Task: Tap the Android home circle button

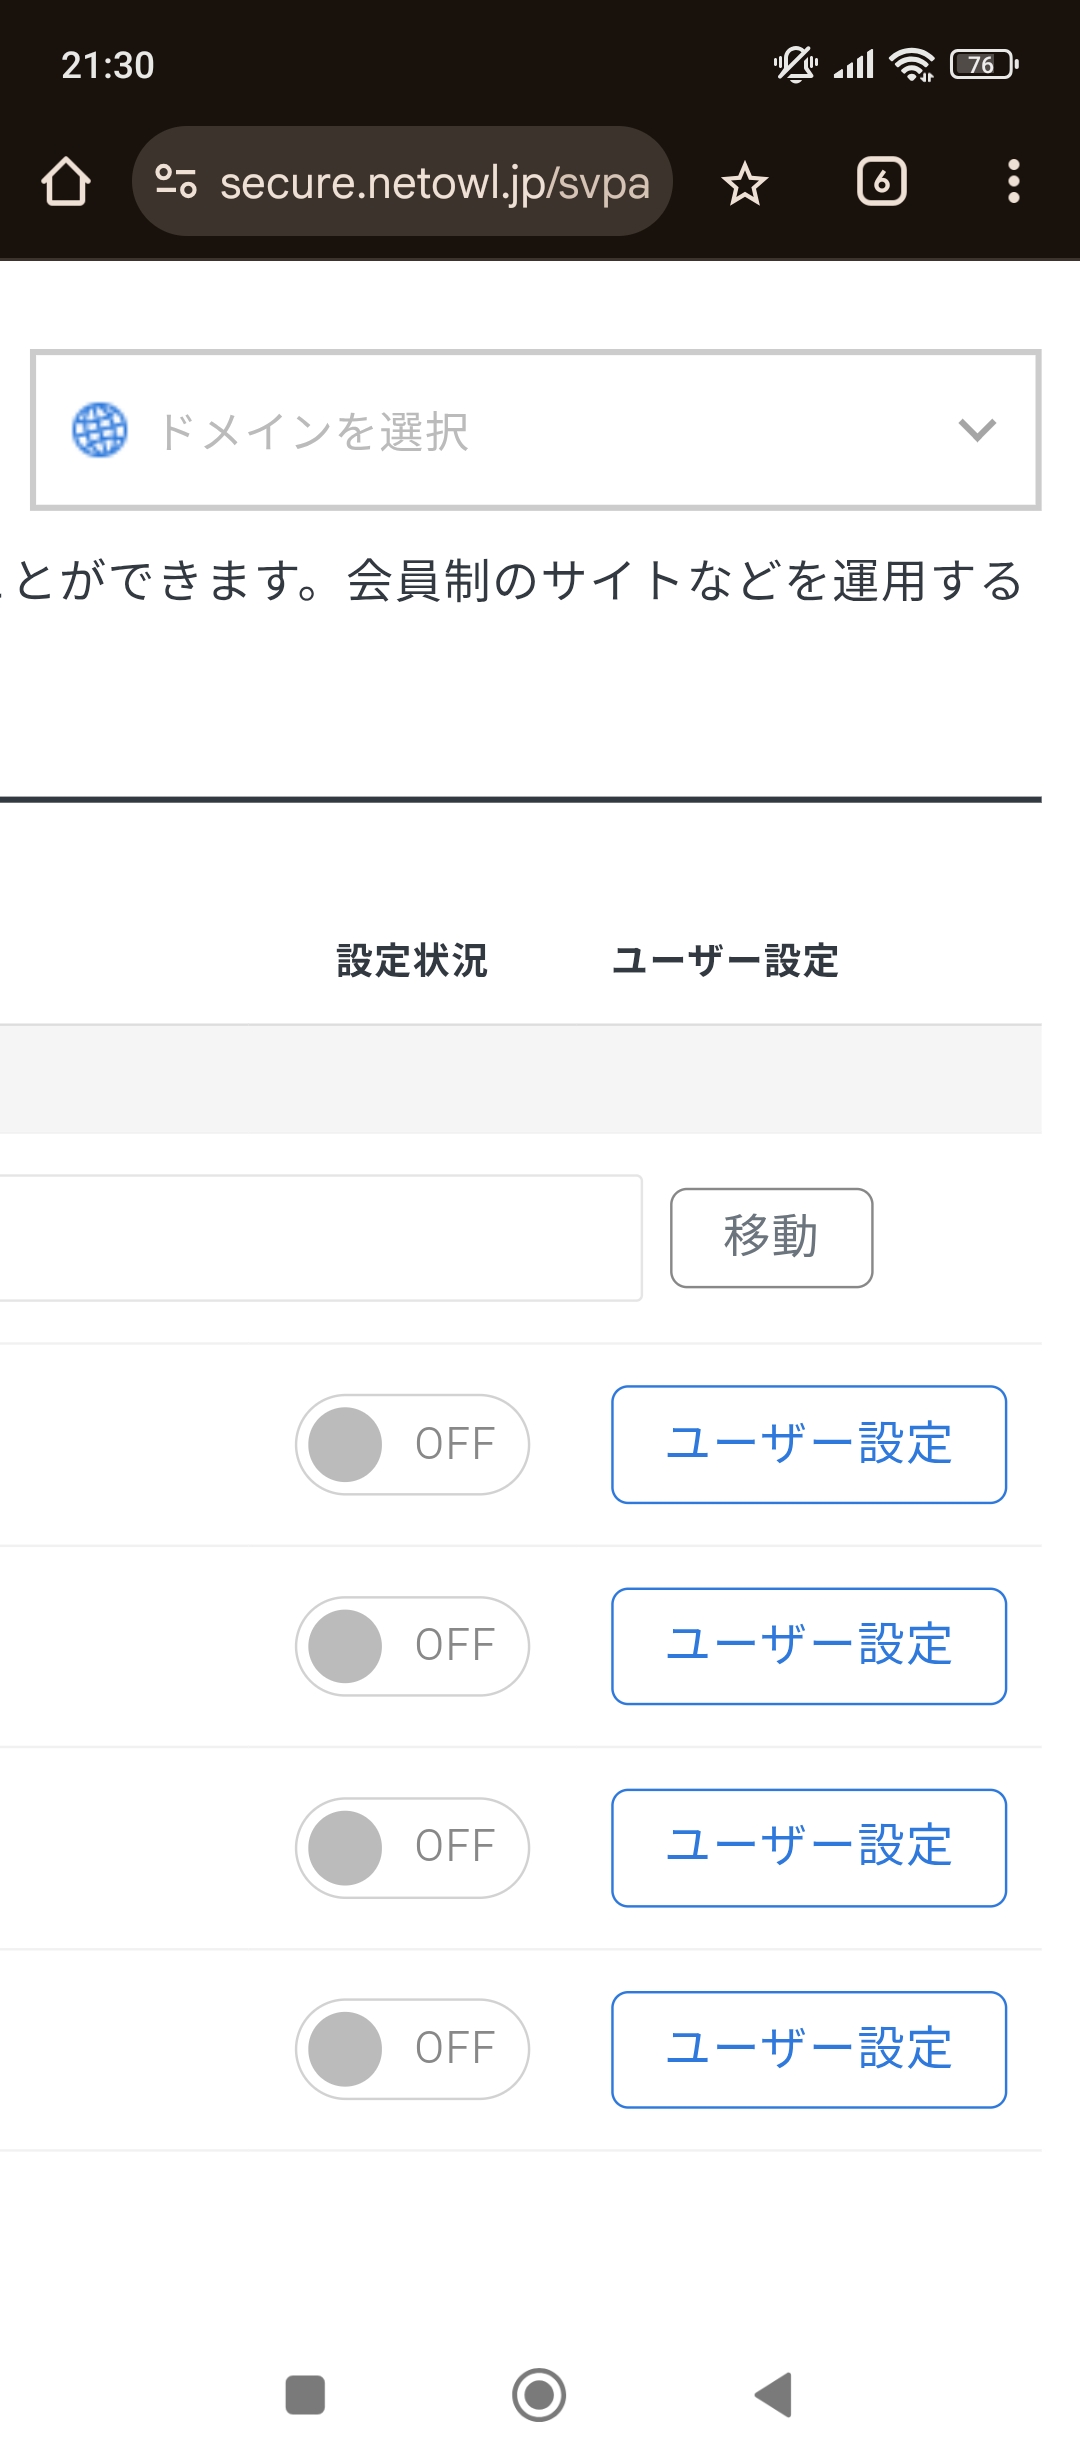Action: tap(539, 2395)
